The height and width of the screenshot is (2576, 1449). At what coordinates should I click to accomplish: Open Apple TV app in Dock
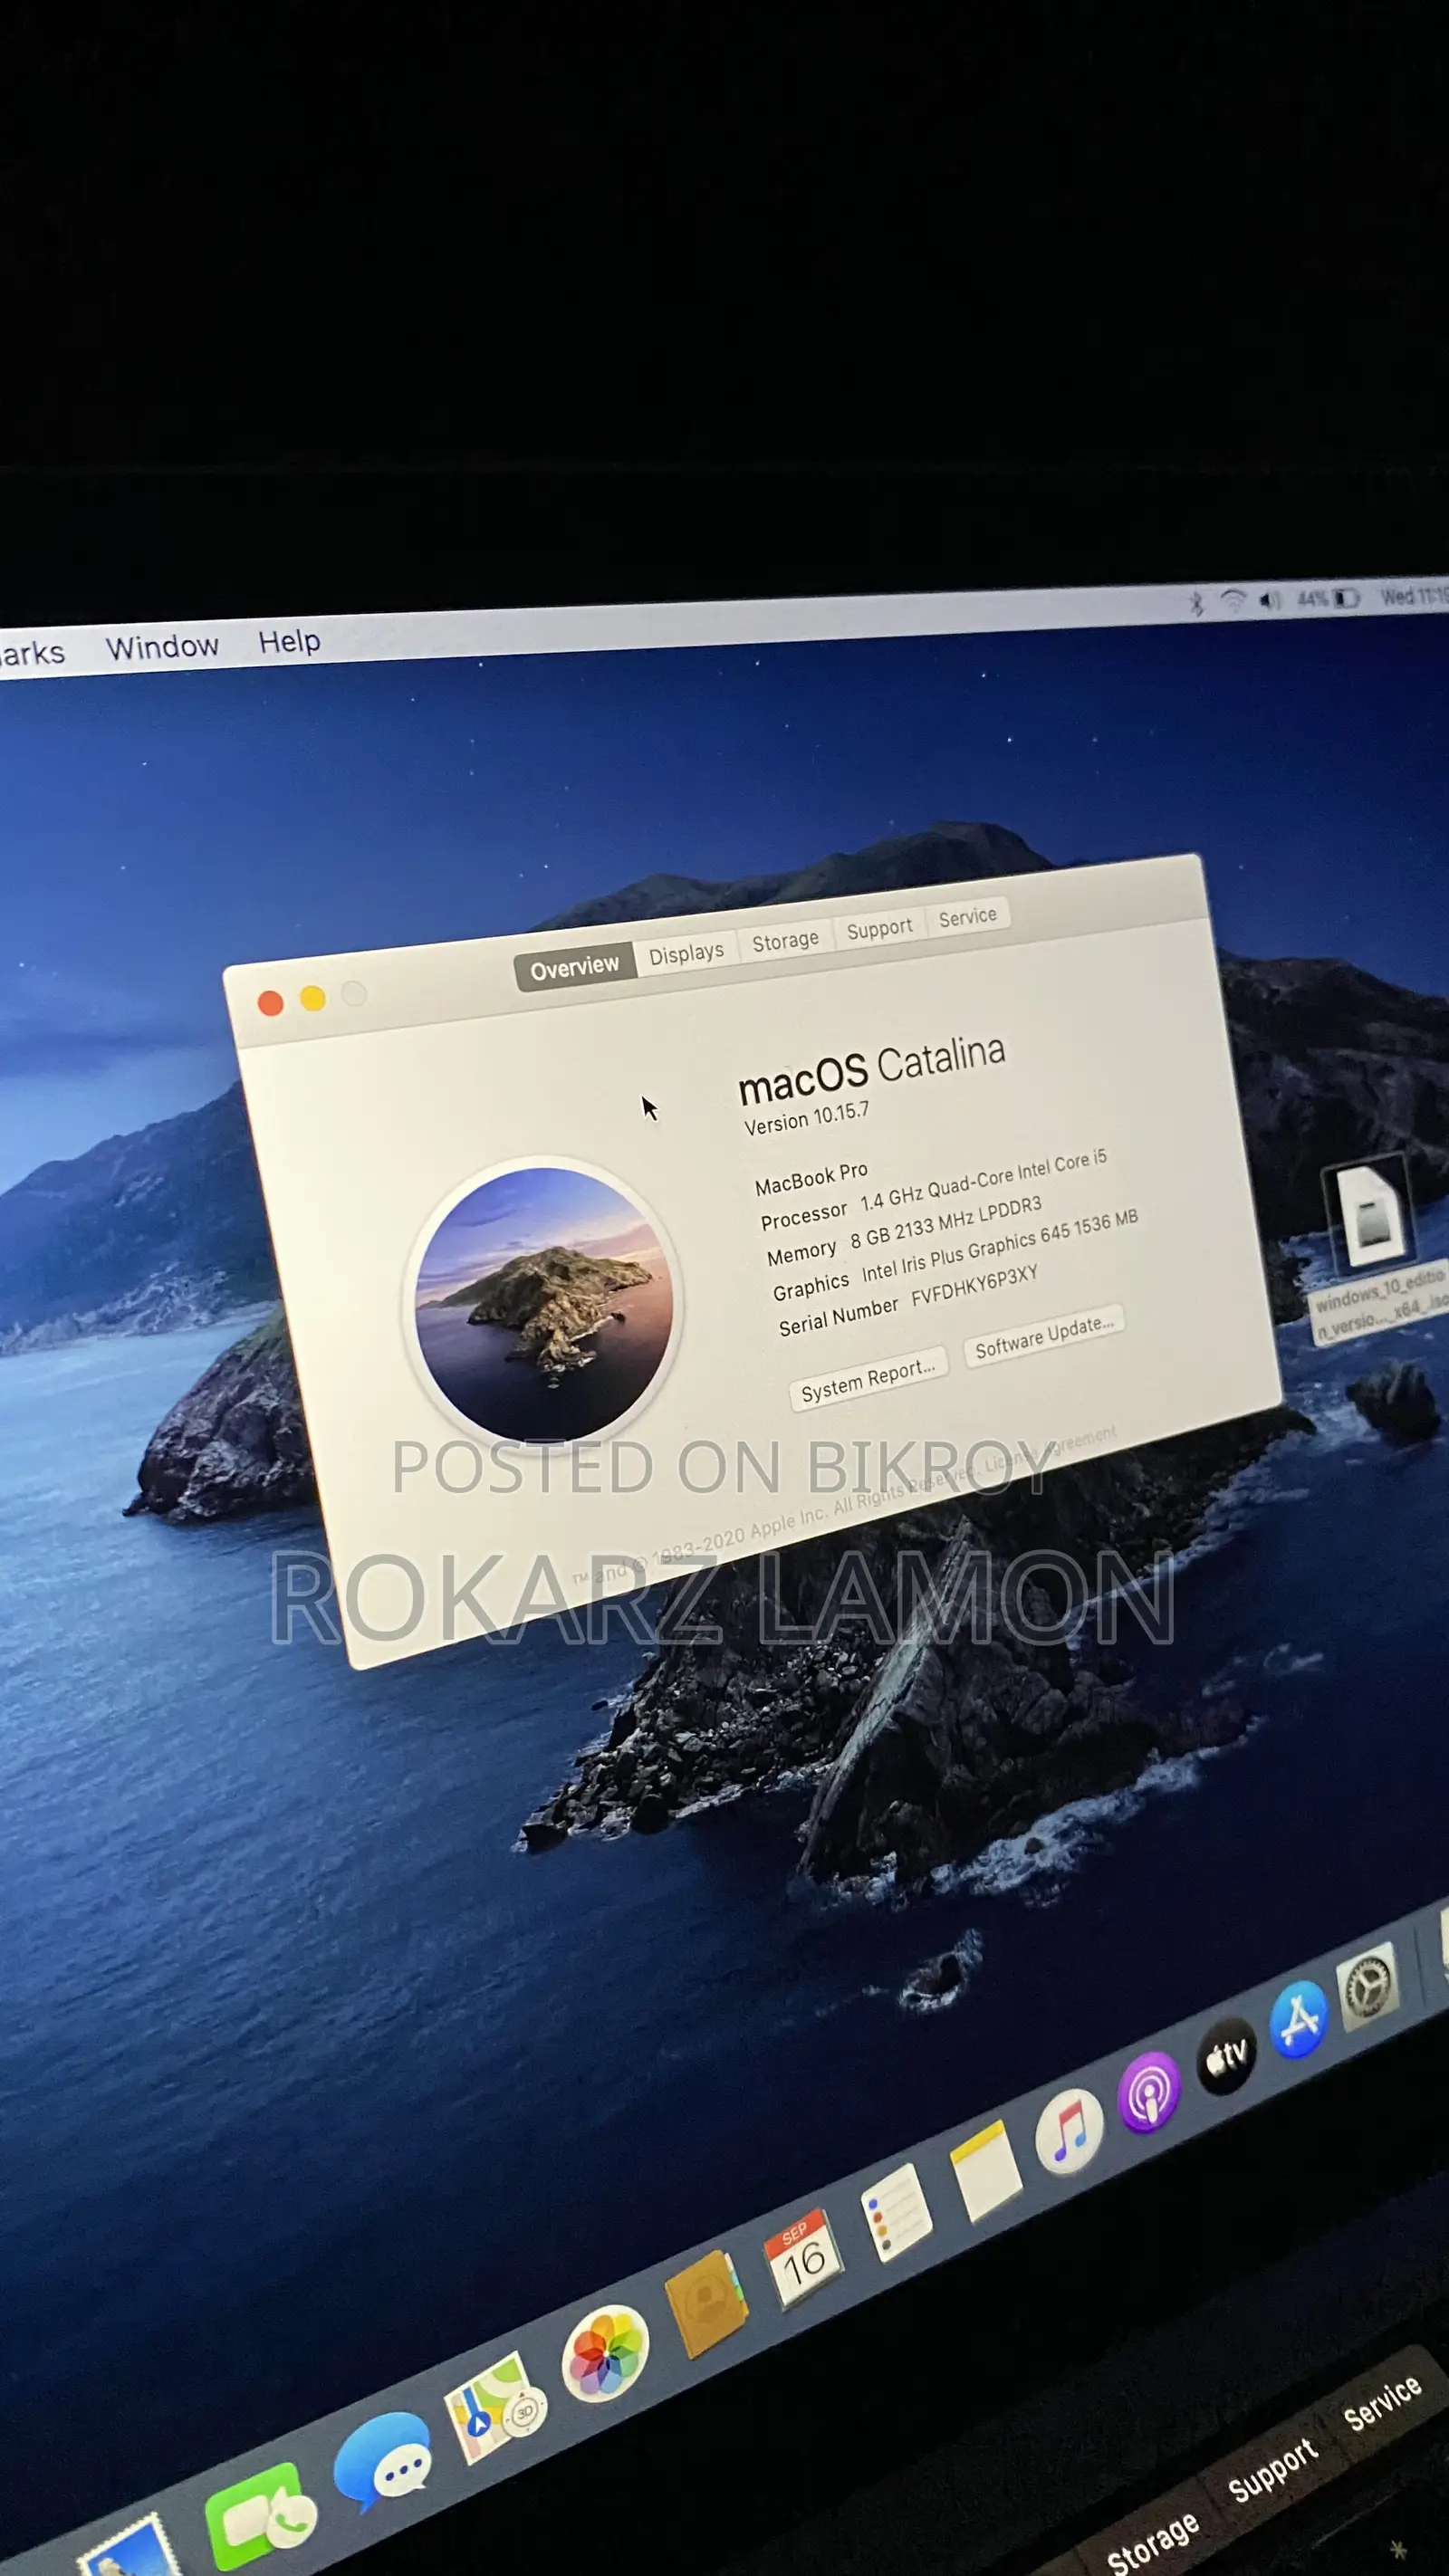tap(1226, 2056)
